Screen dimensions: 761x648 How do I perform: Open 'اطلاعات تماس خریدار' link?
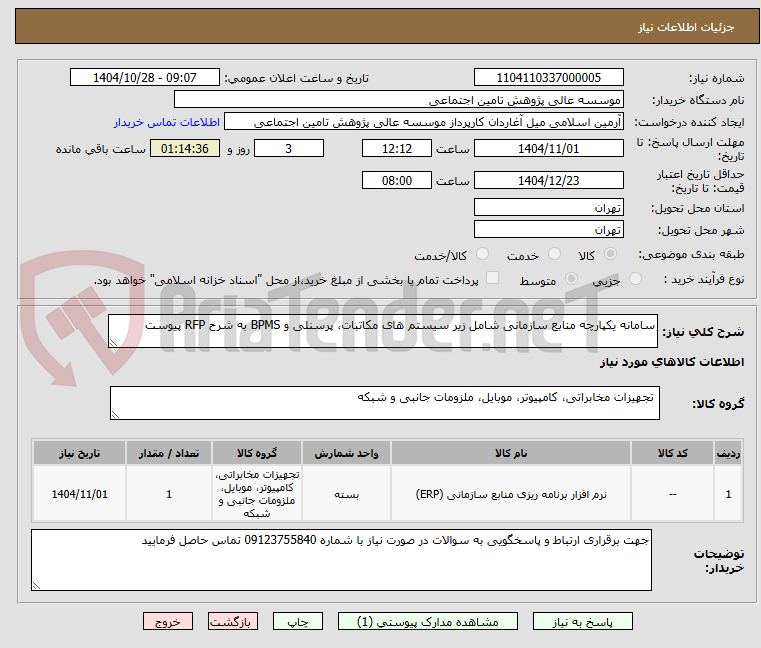tap(167, 122)
